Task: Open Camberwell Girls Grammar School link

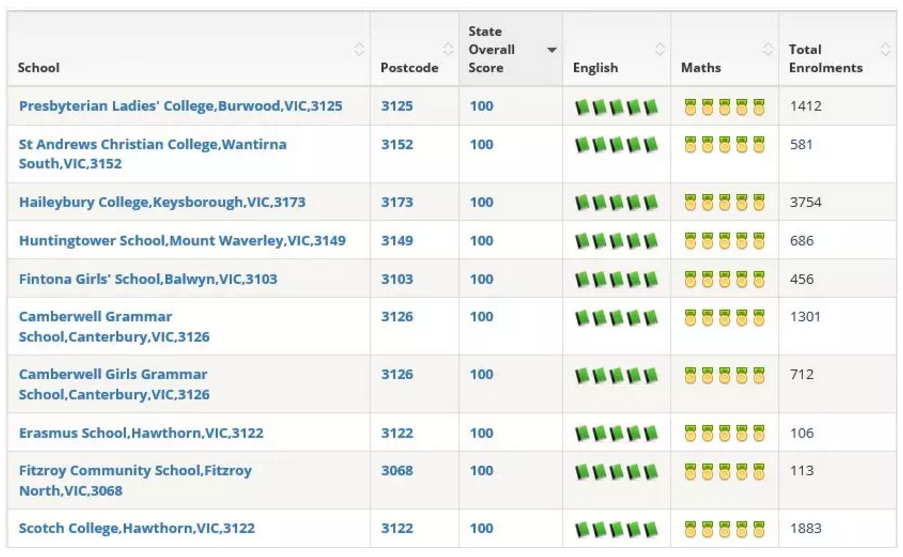Action: pos(114,384)
